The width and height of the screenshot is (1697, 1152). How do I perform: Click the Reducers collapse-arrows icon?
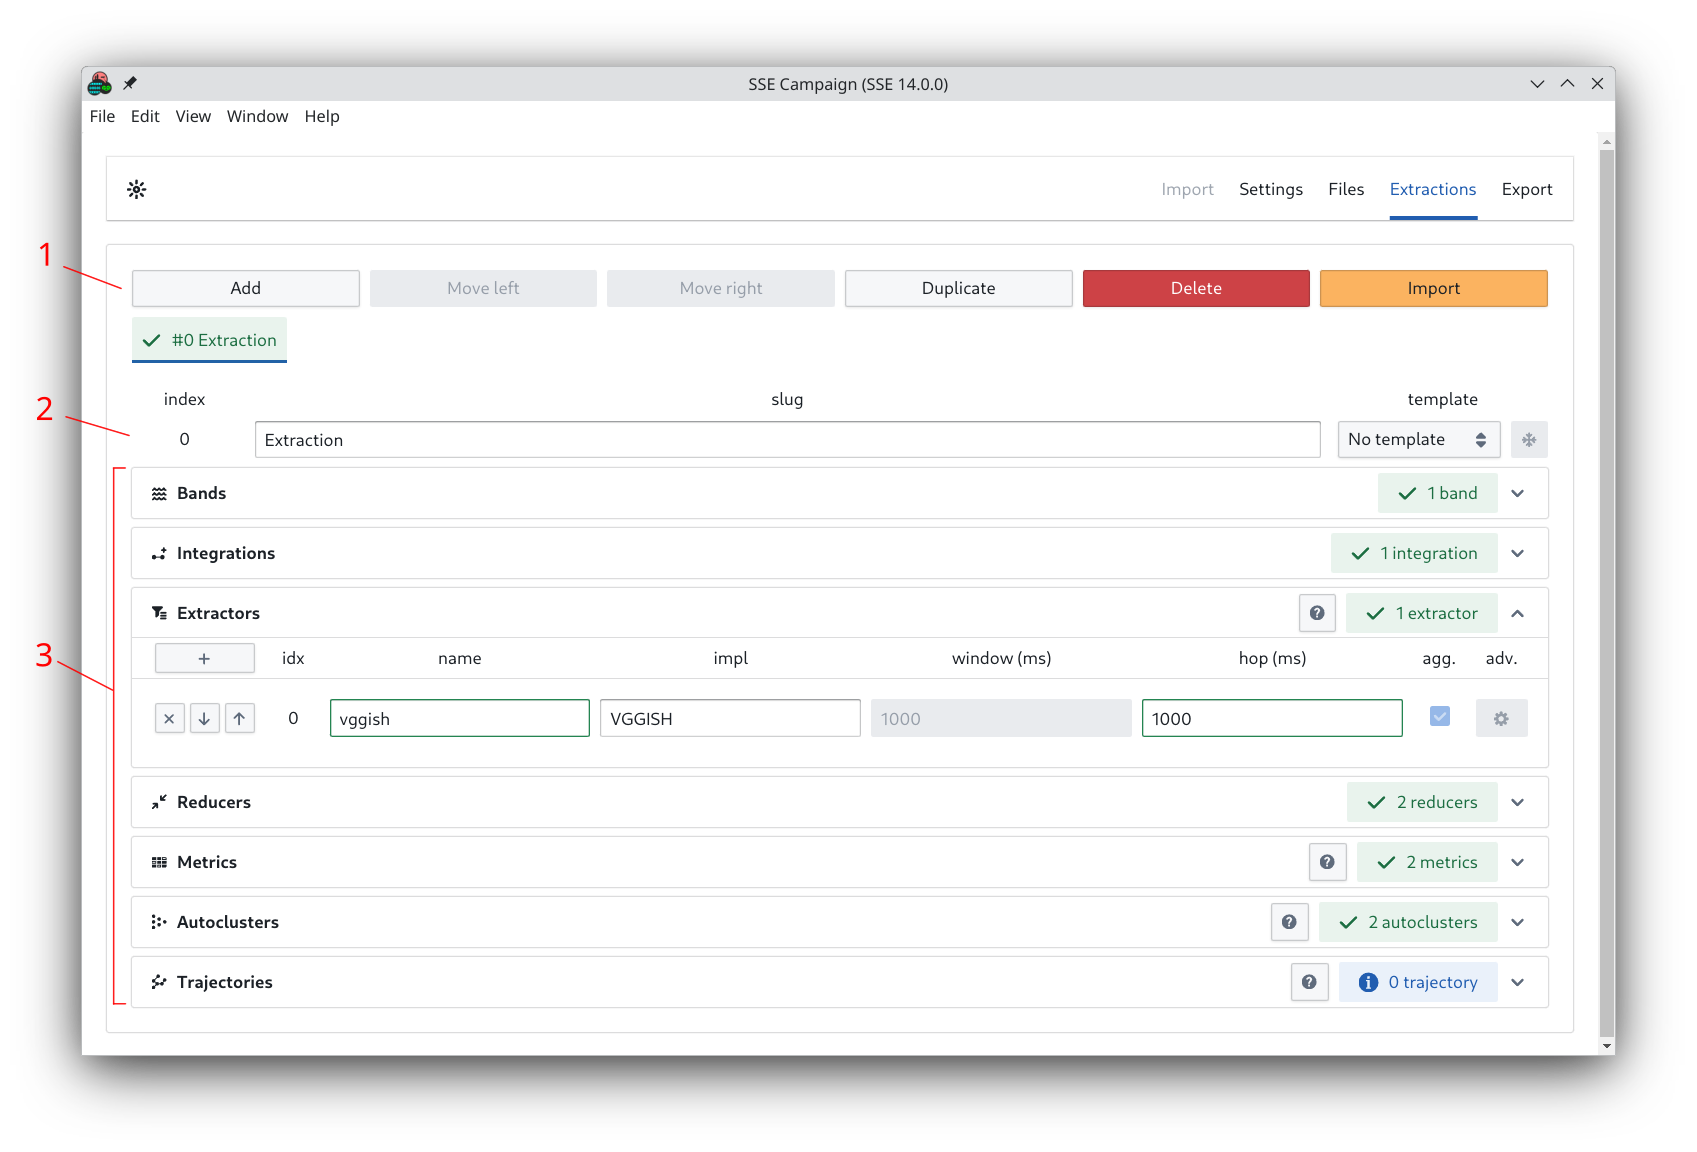point(159,801)
